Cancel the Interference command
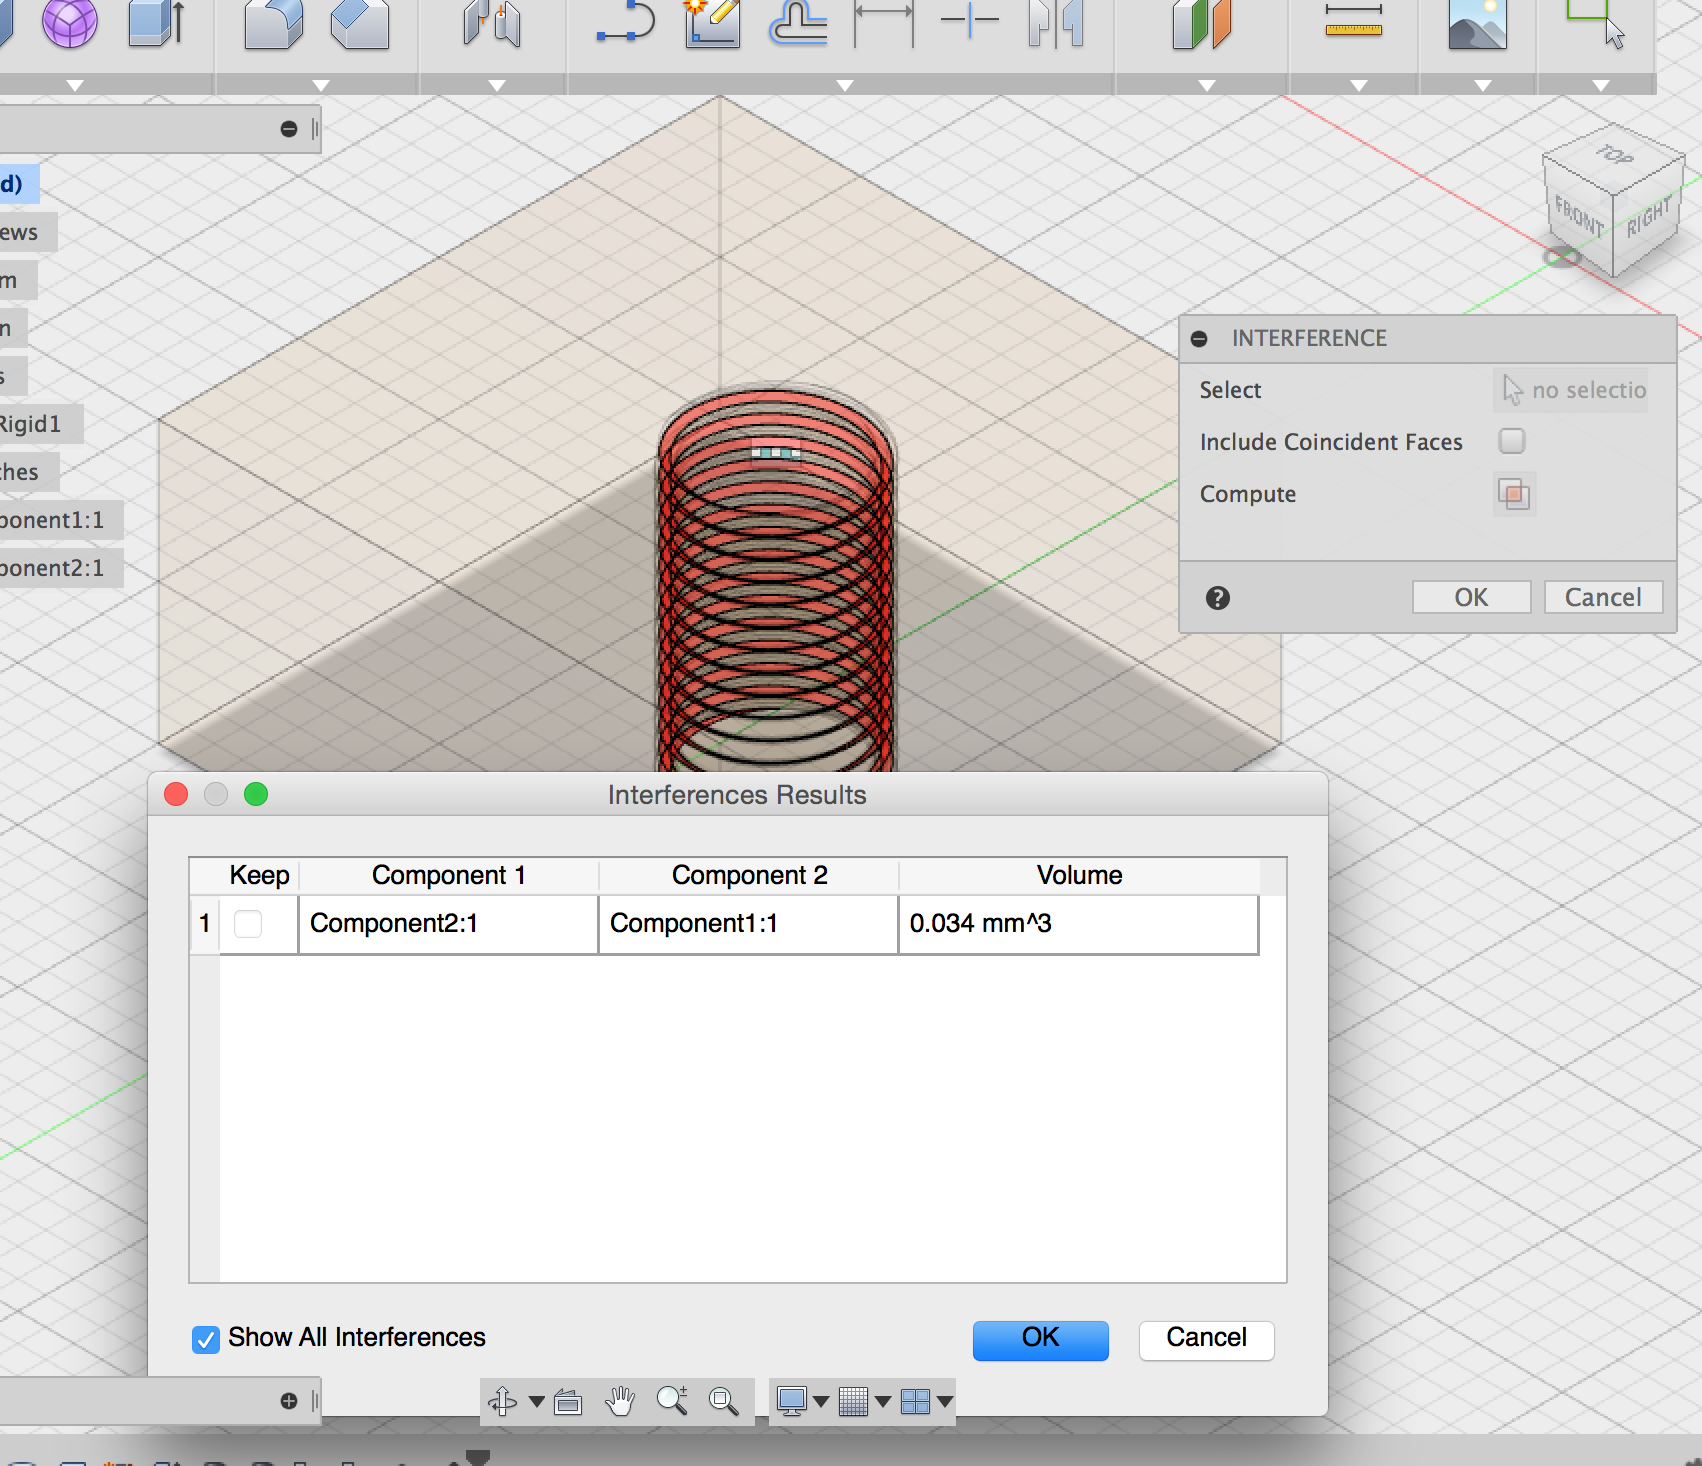 pyautogui.click(x=1602, y=597)
